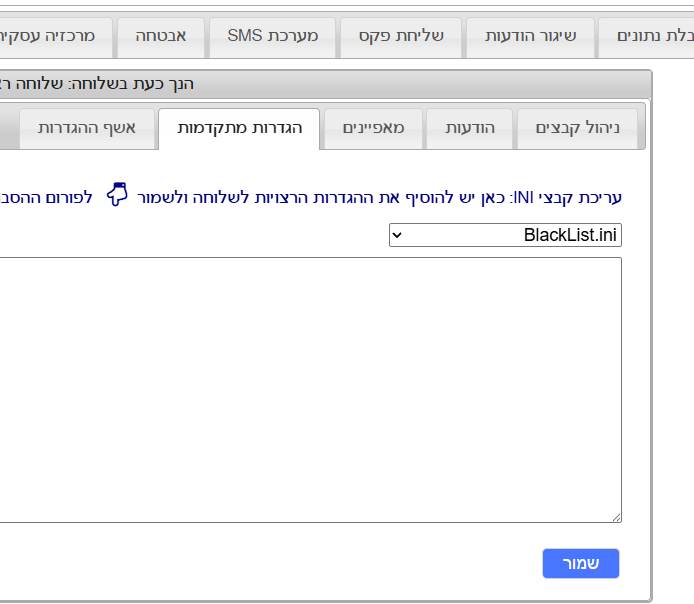Open the שליחת פקס top tab
This screenshot has width=694, height=604.
pyautogui.click(x=400, y=36)
